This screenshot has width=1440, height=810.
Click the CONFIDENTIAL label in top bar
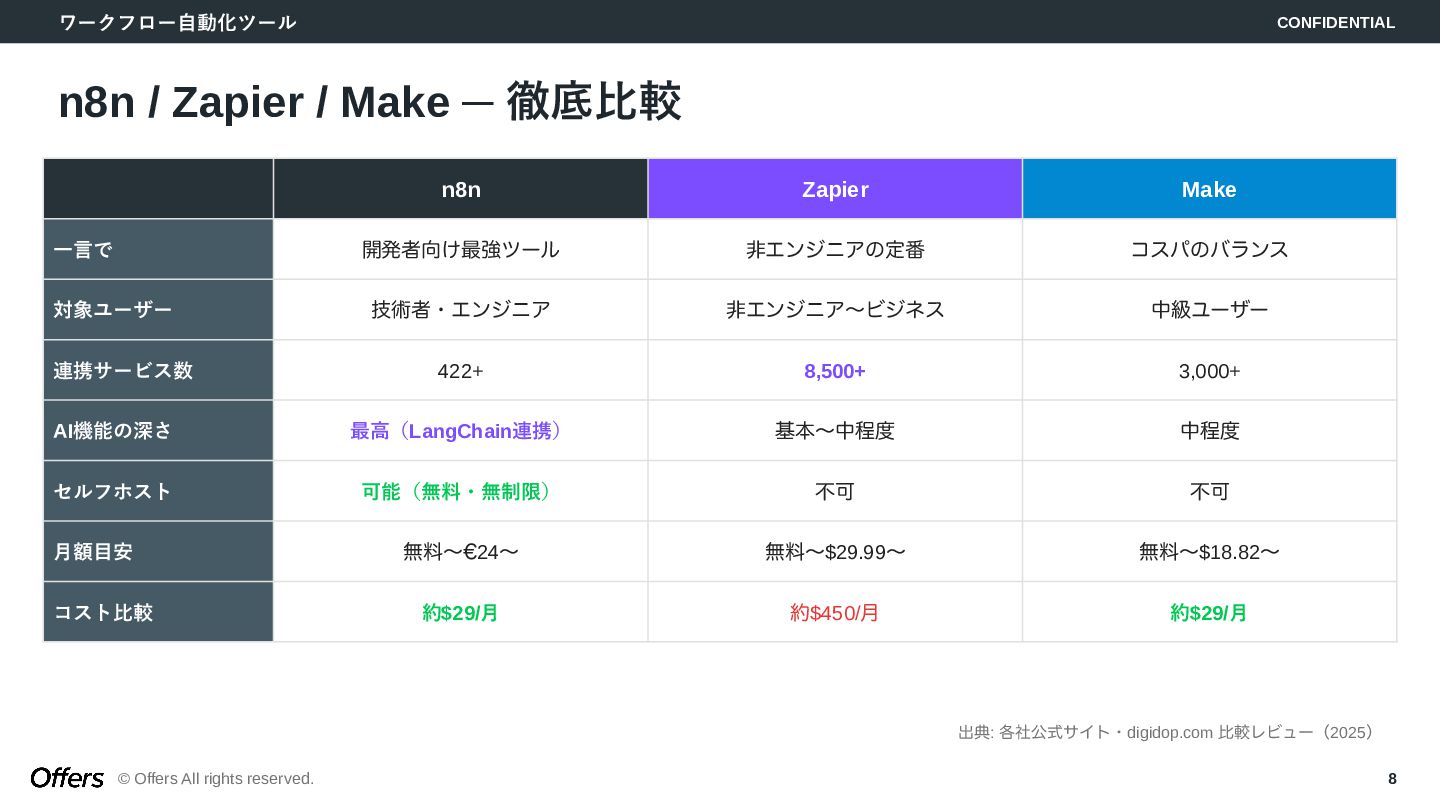[x=1335, y=22]
